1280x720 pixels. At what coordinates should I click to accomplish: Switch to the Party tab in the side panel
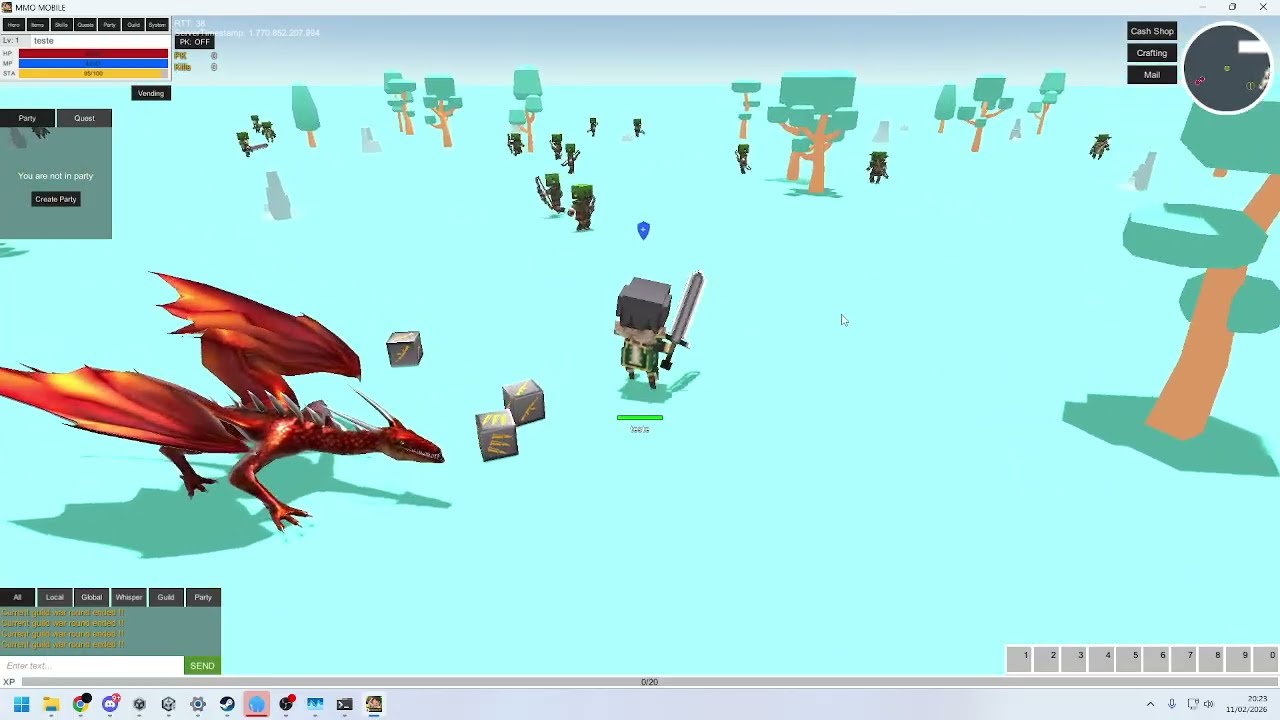click(27, 118)
